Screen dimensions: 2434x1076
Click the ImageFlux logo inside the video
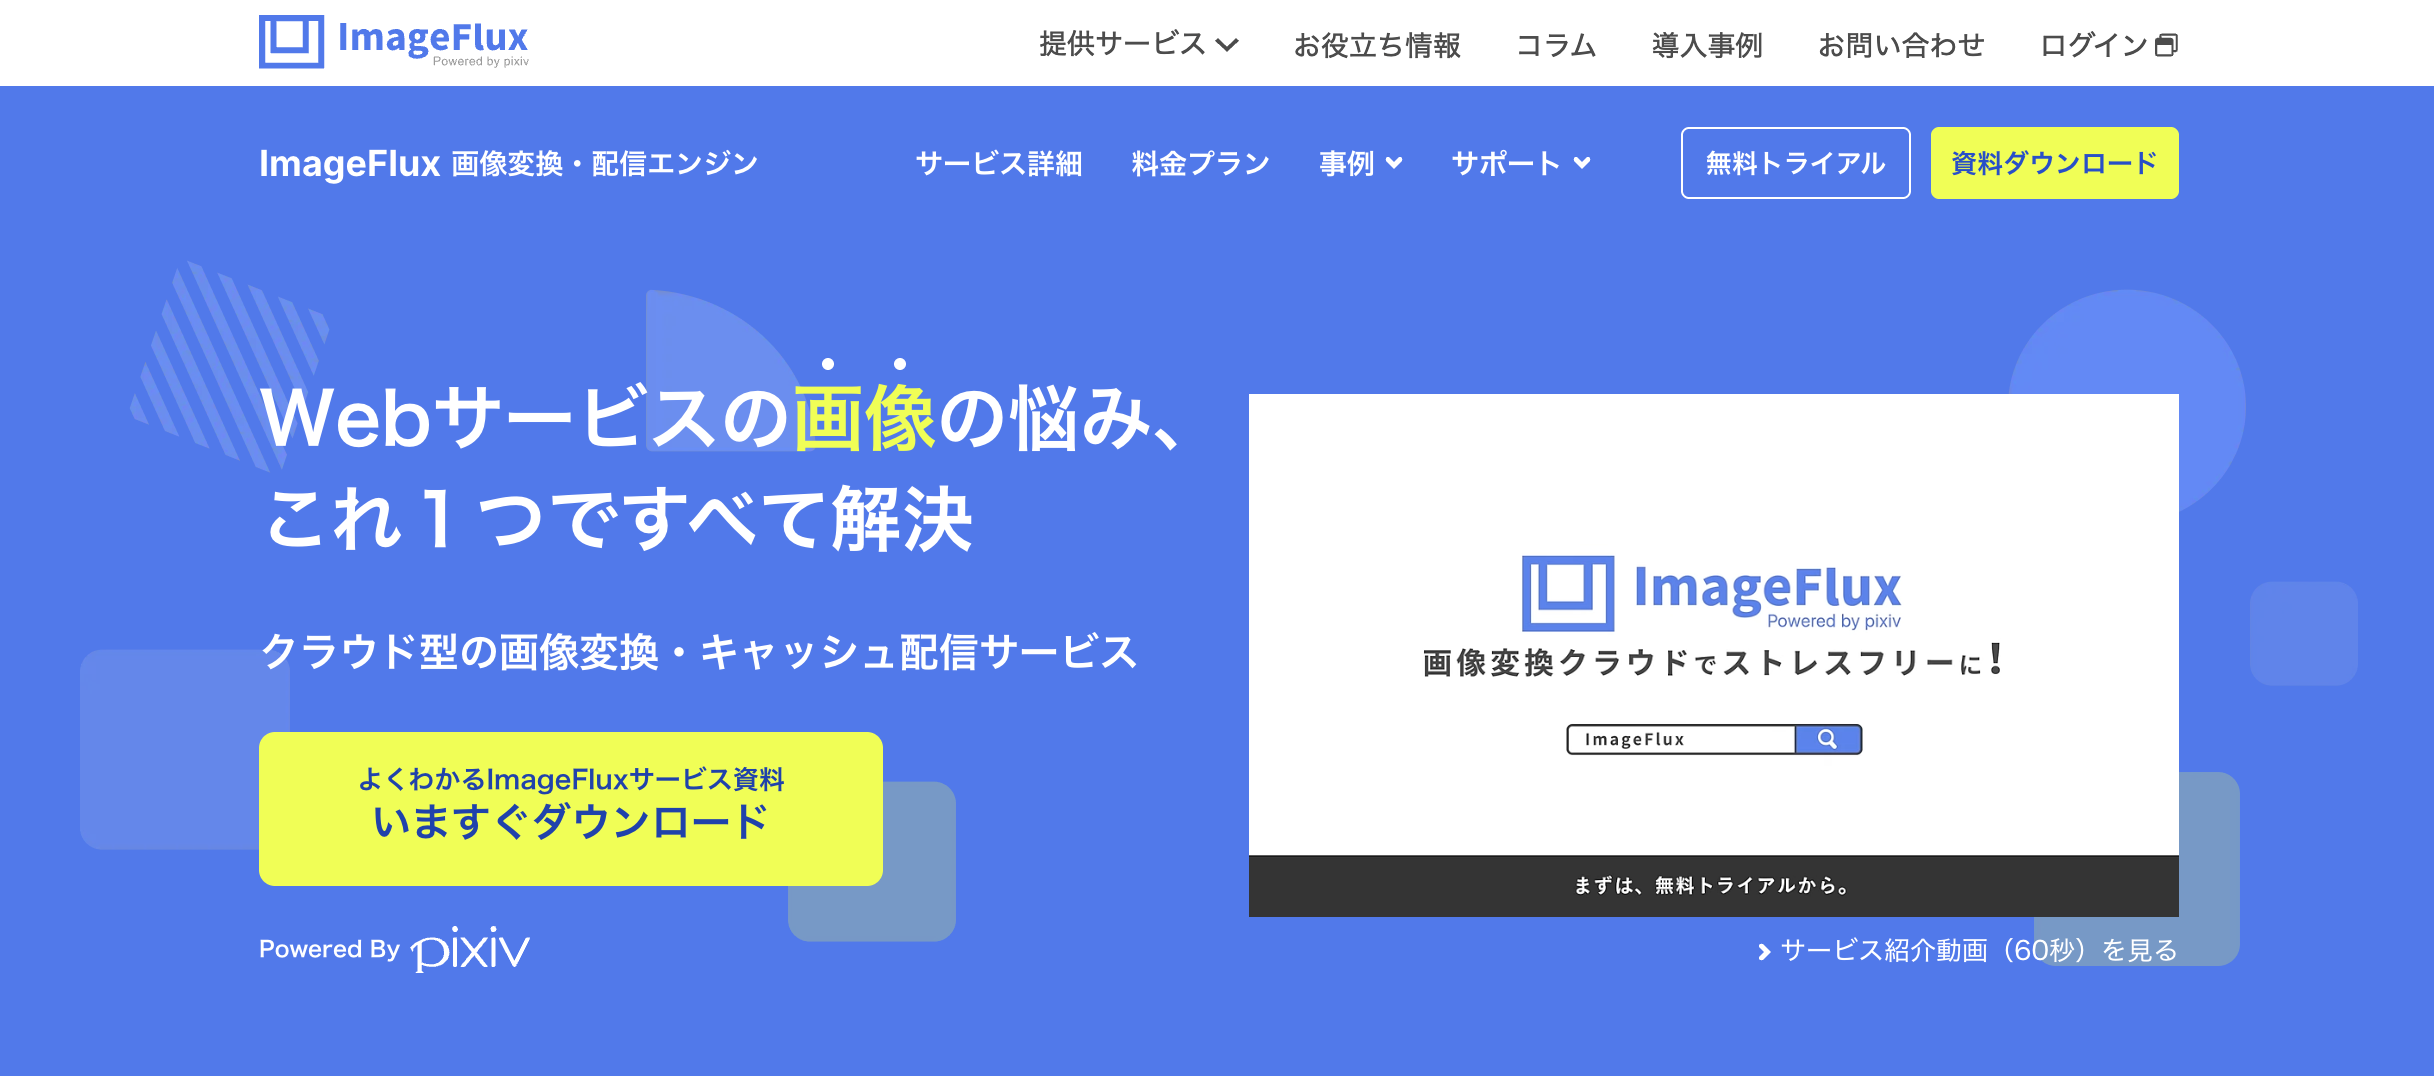point(1711,593)
